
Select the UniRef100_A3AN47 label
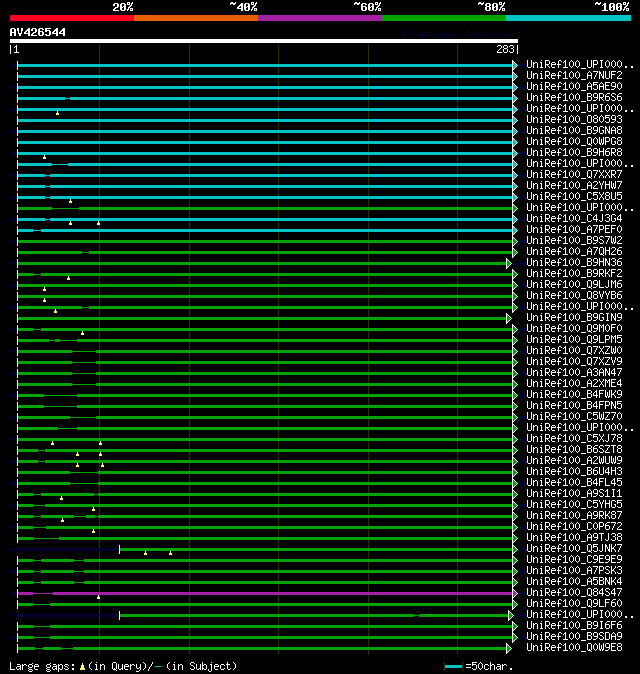click(574, 373)
